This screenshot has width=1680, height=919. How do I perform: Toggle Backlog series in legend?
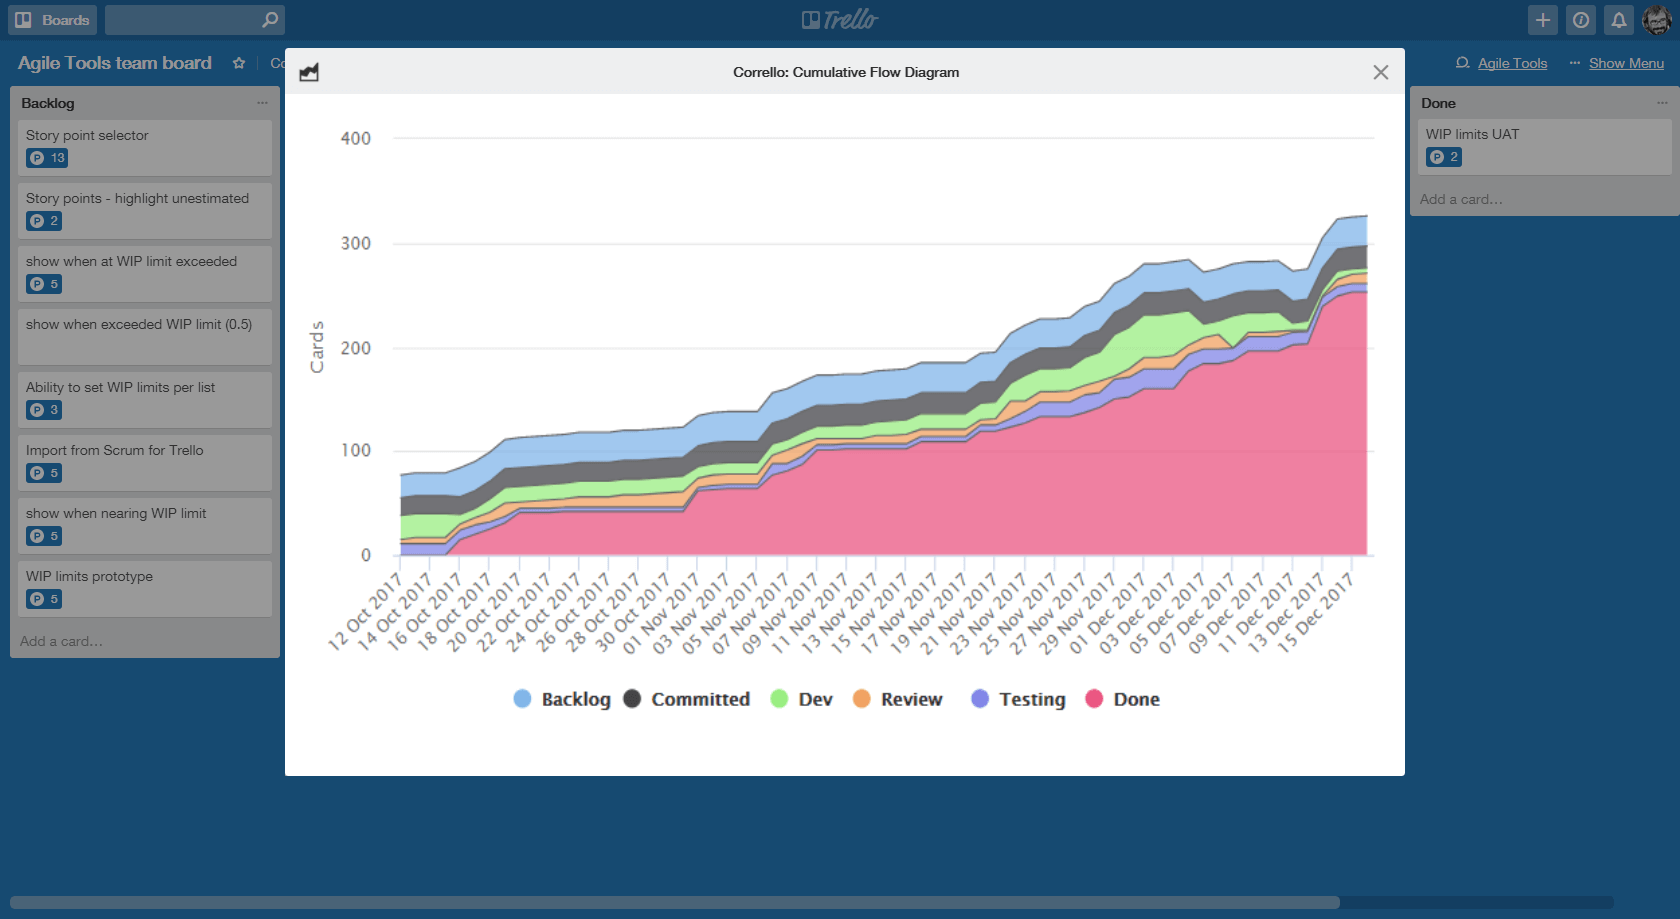pos(562,699)
